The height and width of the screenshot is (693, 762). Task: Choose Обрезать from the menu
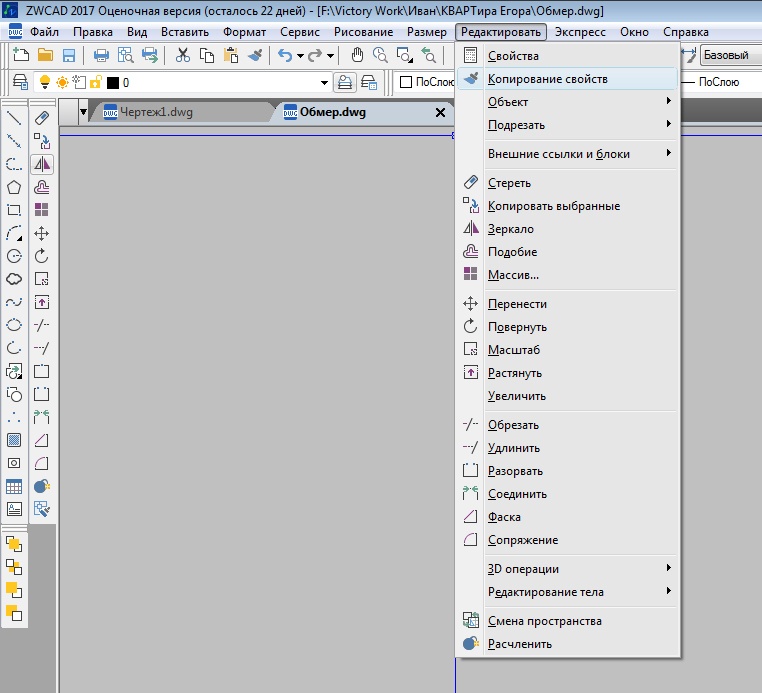[567, 425]
